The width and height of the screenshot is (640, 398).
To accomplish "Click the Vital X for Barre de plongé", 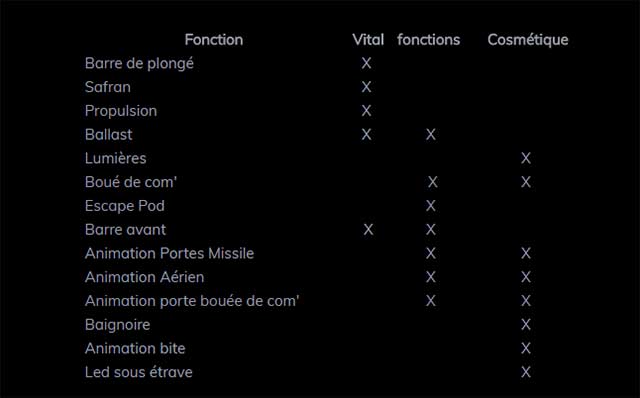I will click(366, 63).
